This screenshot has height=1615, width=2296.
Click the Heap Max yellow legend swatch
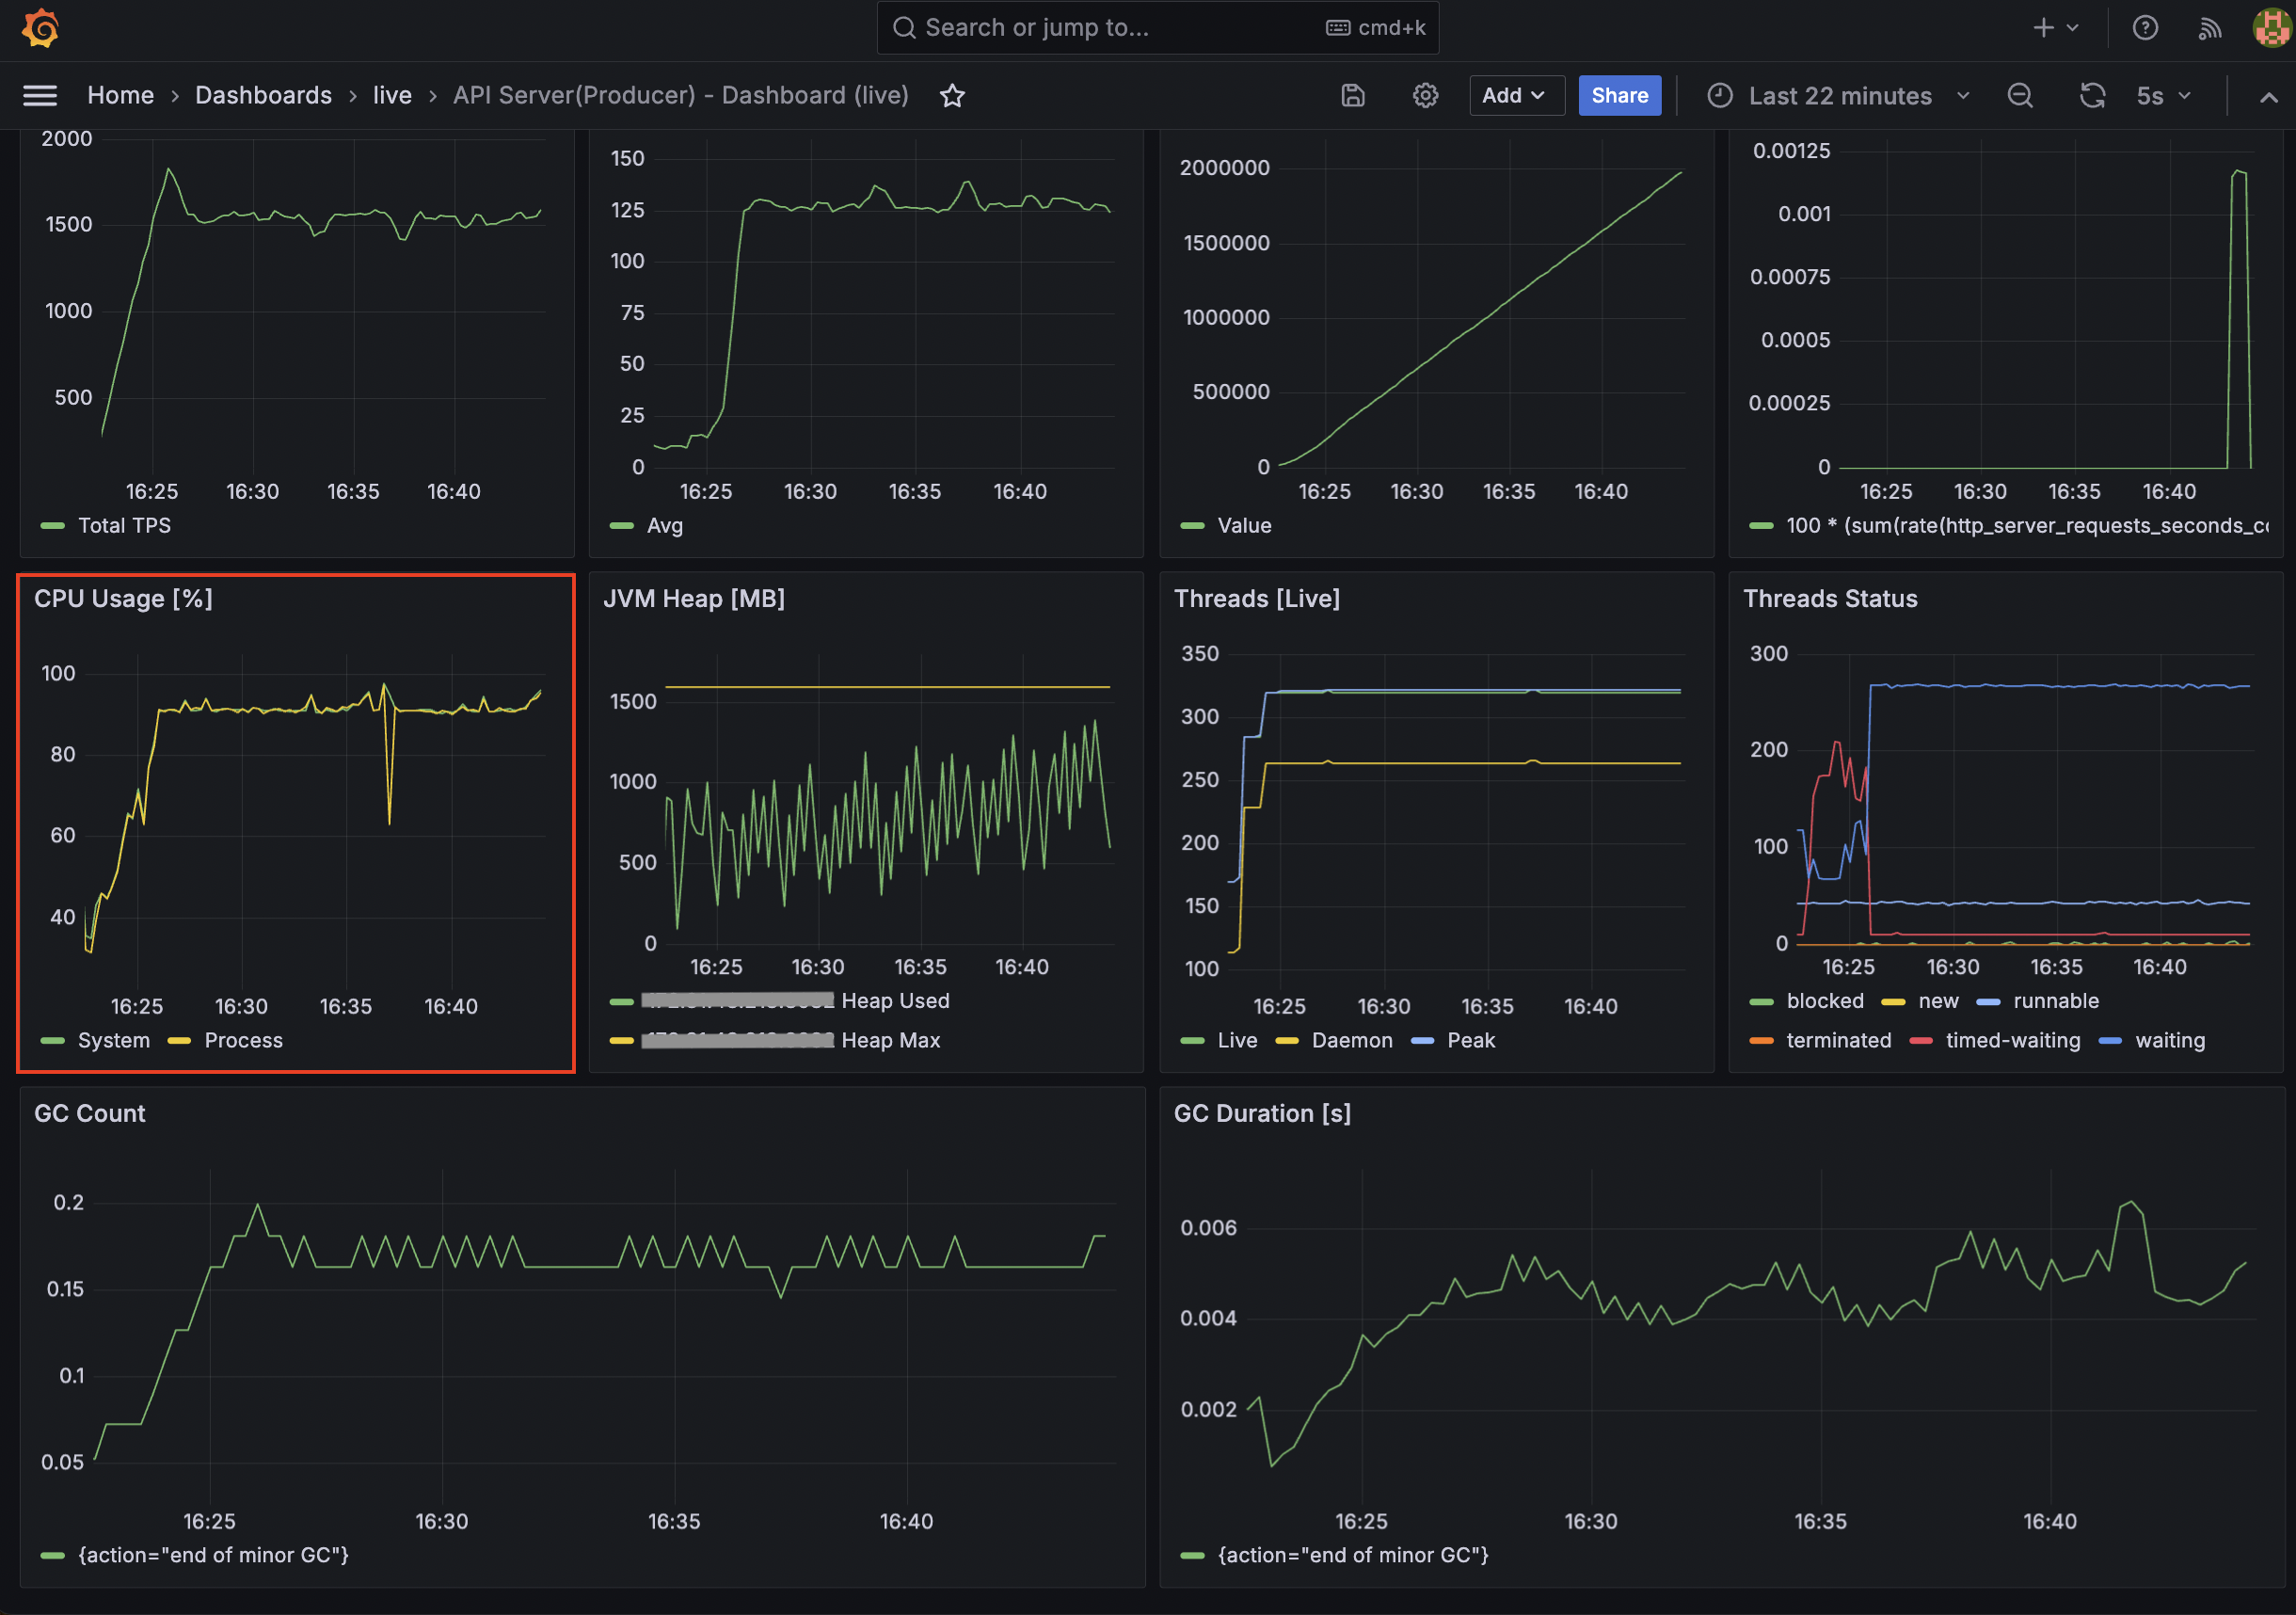click(x=622, y=1041)
